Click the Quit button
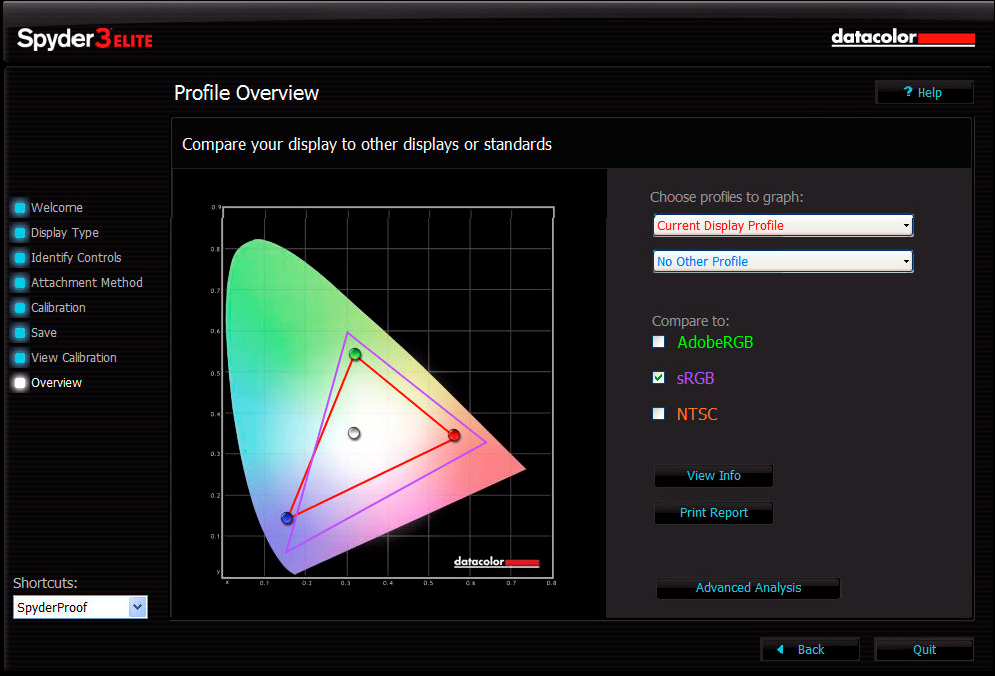Image resolution: width=995 pixels, height=676 pixels. [924, 649]
